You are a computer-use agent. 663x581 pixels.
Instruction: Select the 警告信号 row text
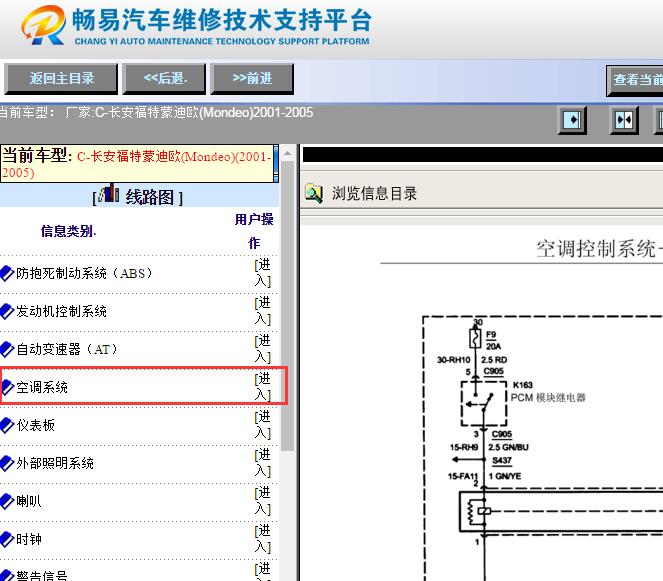[x=42, y=575]
